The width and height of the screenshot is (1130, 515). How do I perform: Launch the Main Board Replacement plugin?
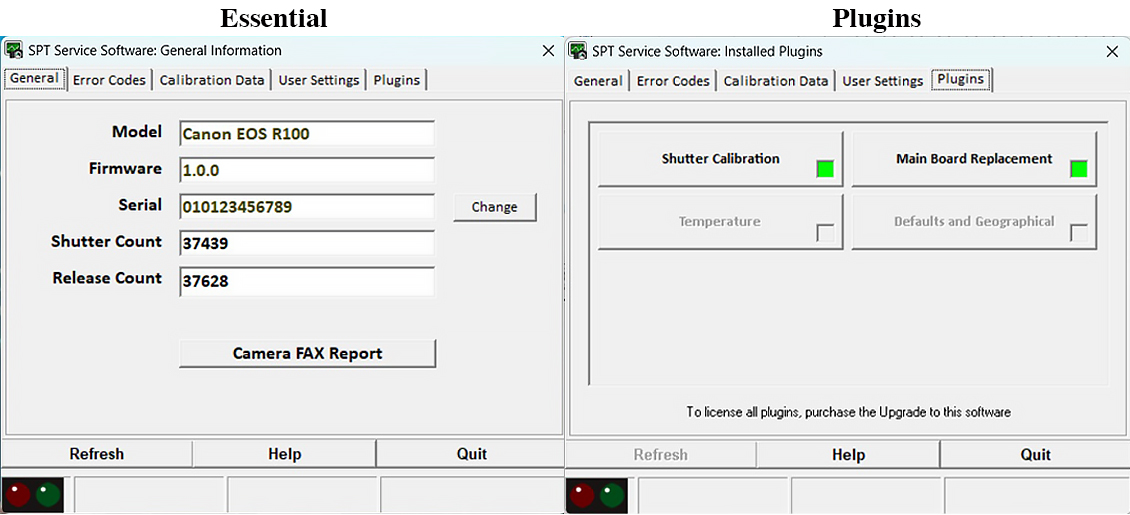[974, 159]
